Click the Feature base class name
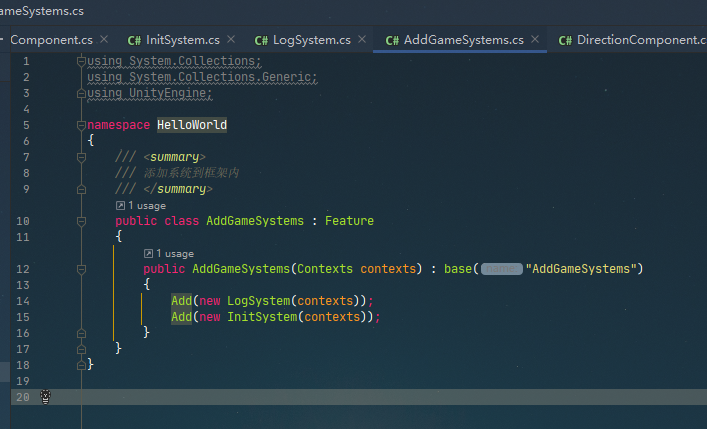 point(349,221)
